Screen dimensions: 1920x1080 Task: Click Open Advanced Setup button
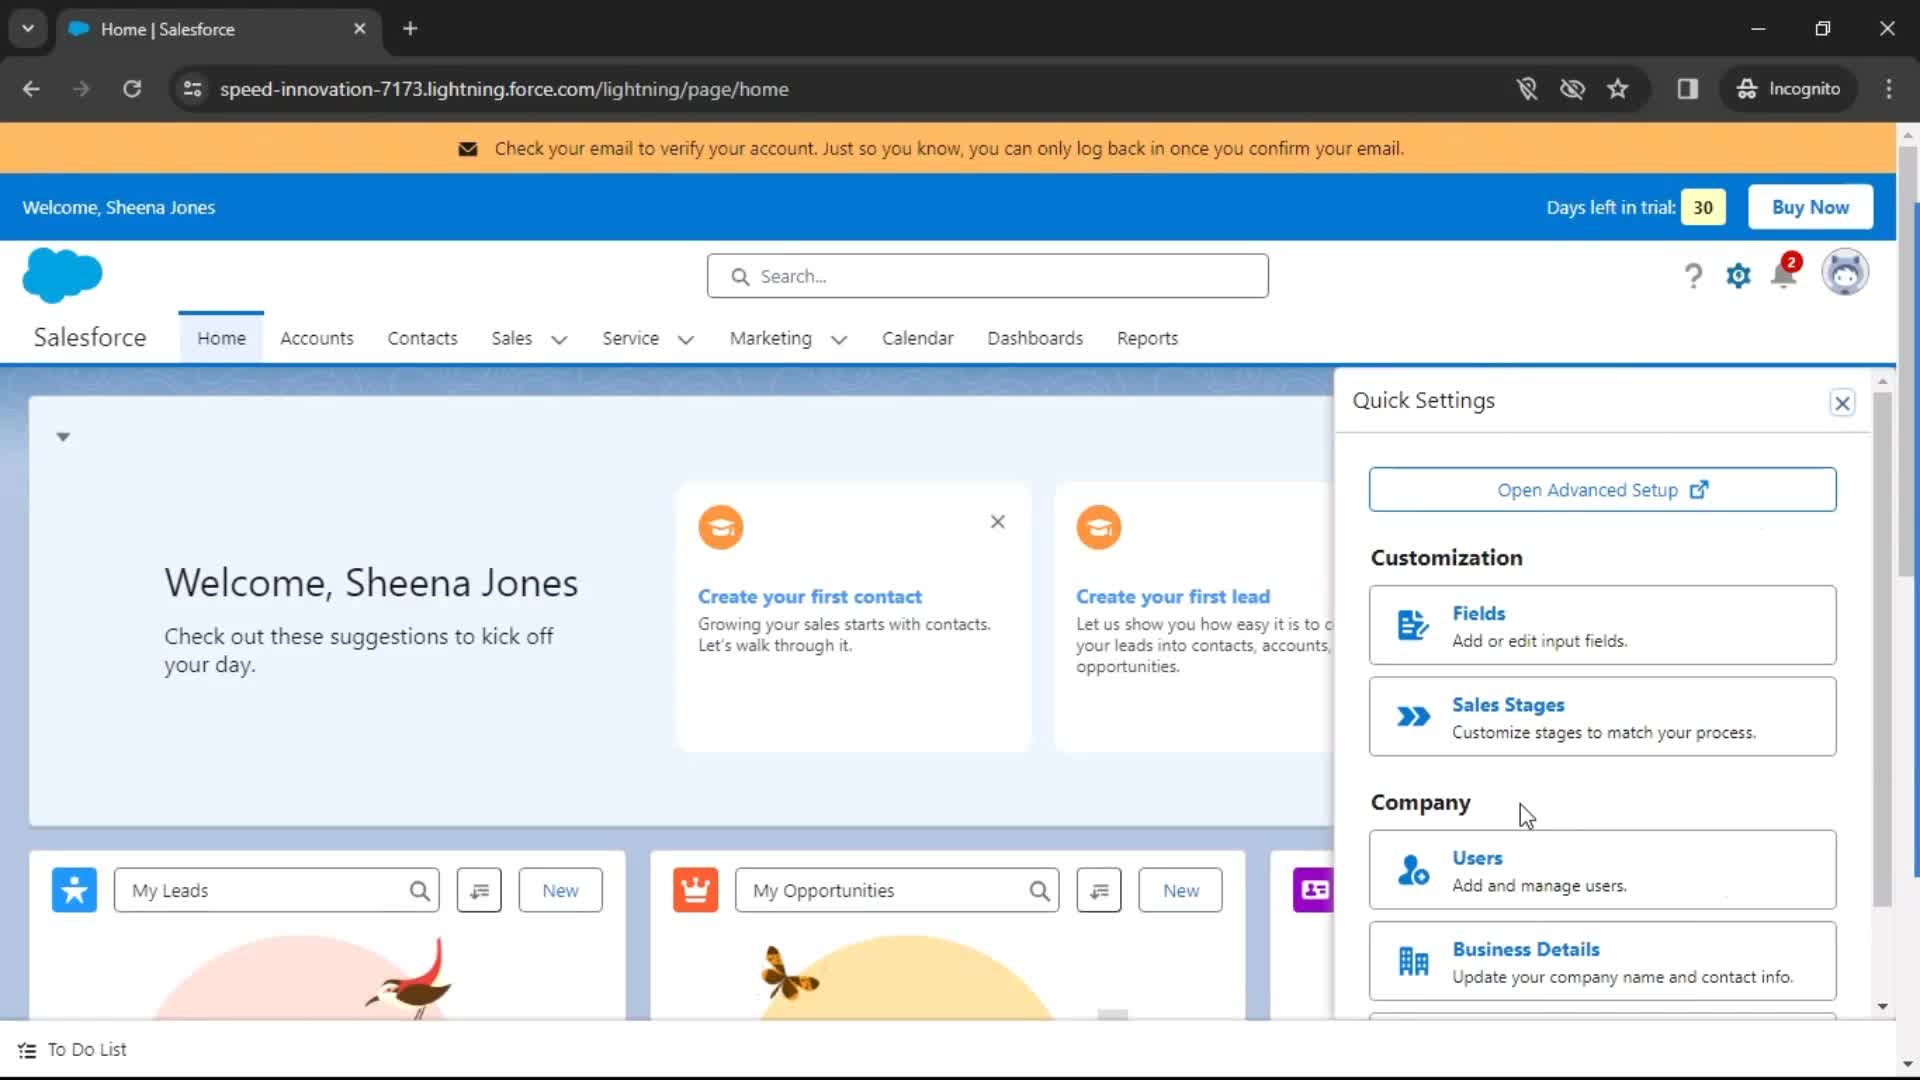[x=1602, y=490]
